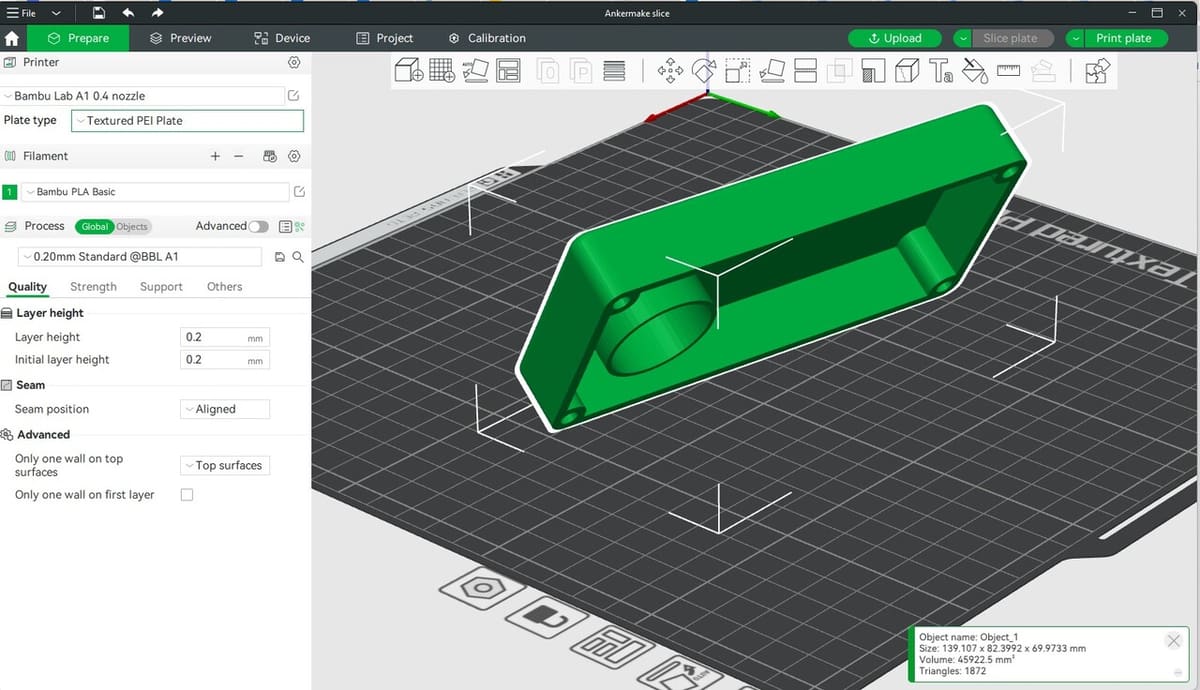The height and width of the screenshot is (690, 1200).
Task: Click the Add plate grid icon
Action: click(442, 71)
